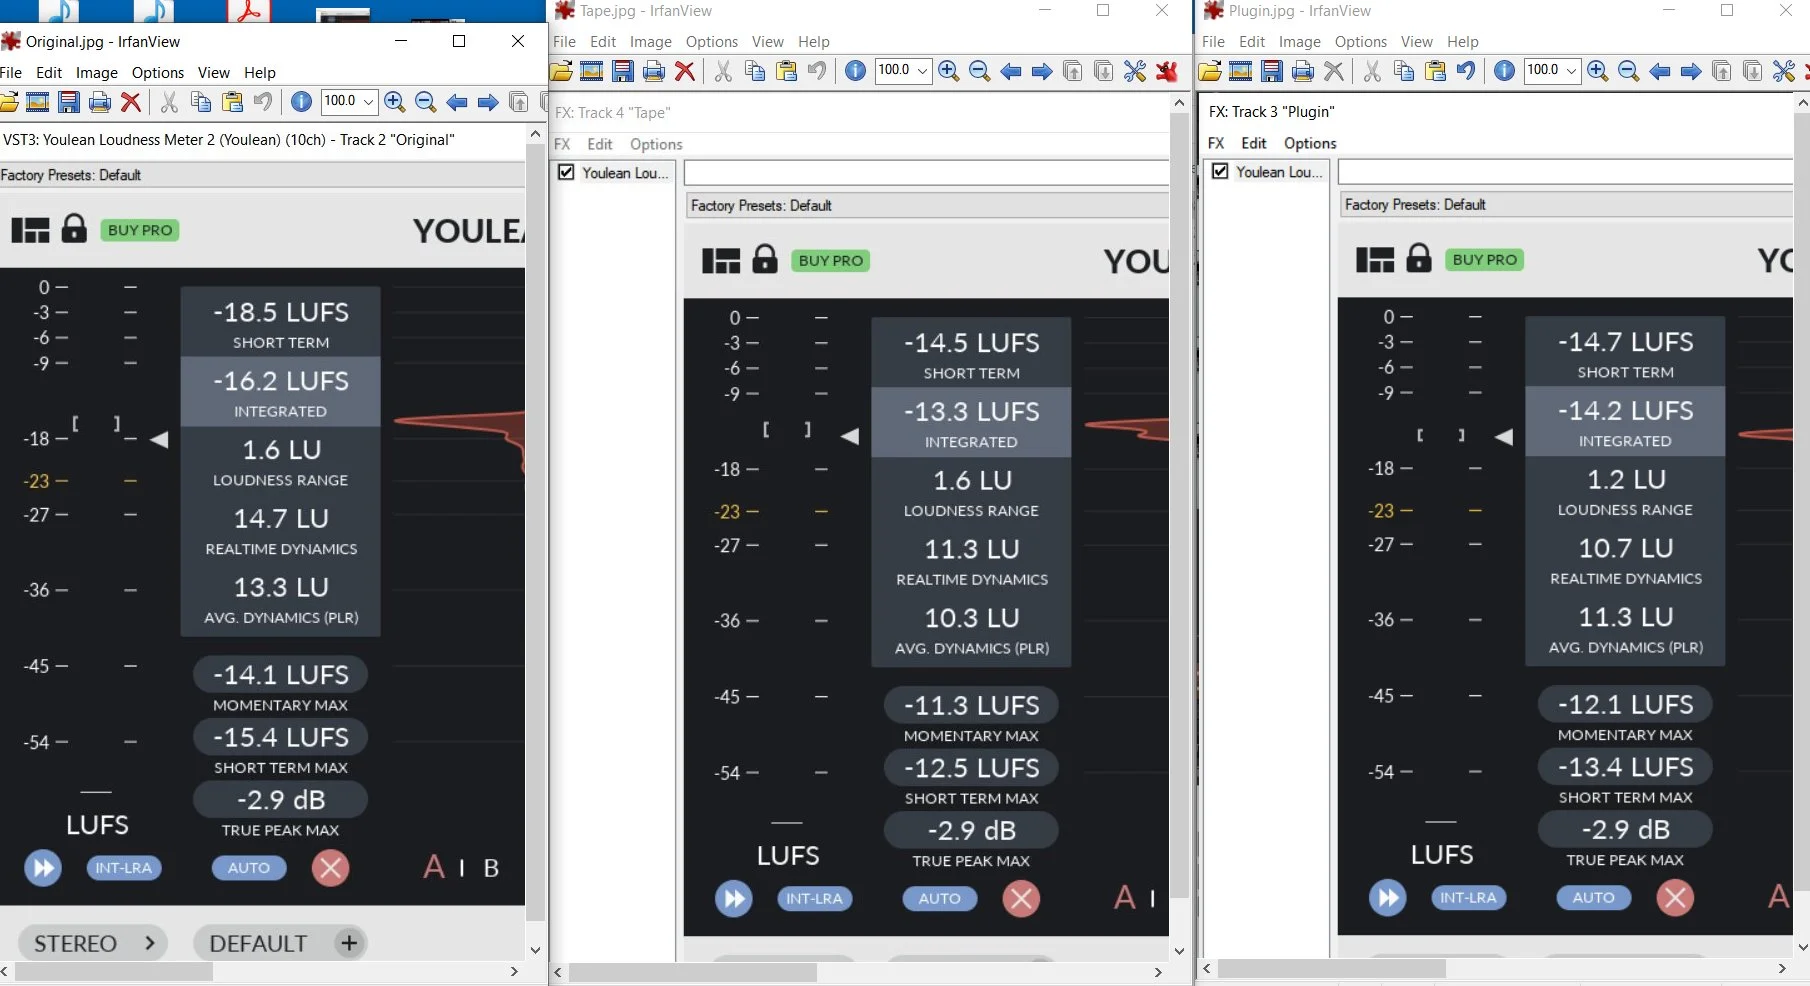
Task: Open image information in the Plugin.jpg window
Action: coord(1504,71)
